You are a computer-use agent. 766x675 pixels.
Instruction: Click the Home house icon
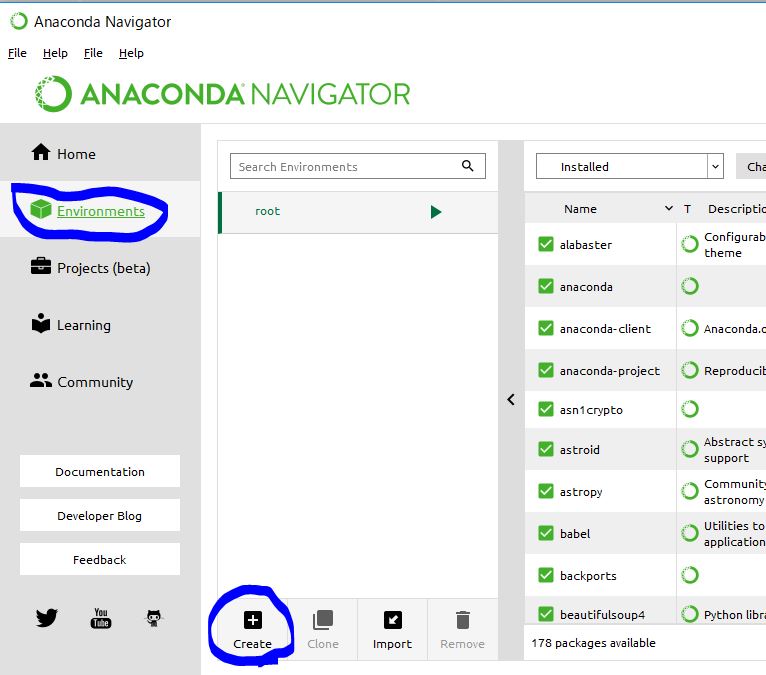tap(41, 152)
